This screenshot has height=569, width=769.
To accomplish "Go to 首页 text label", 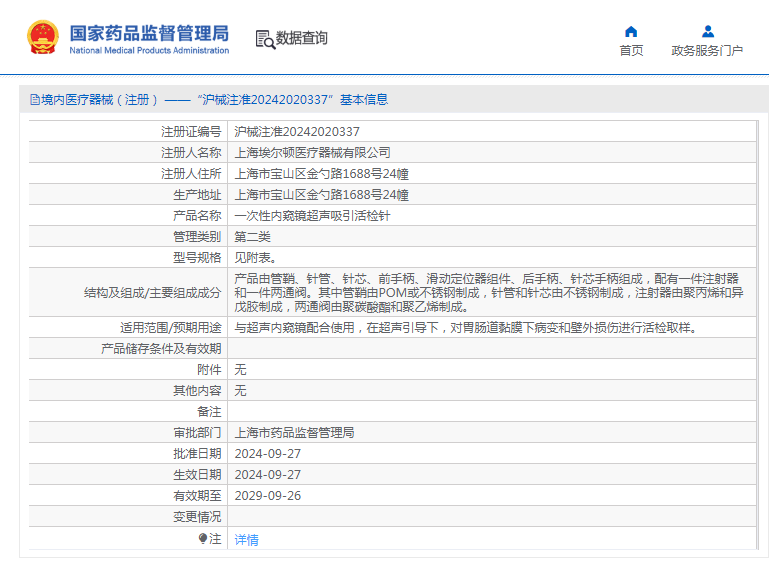I will click(x=631, y=51).
